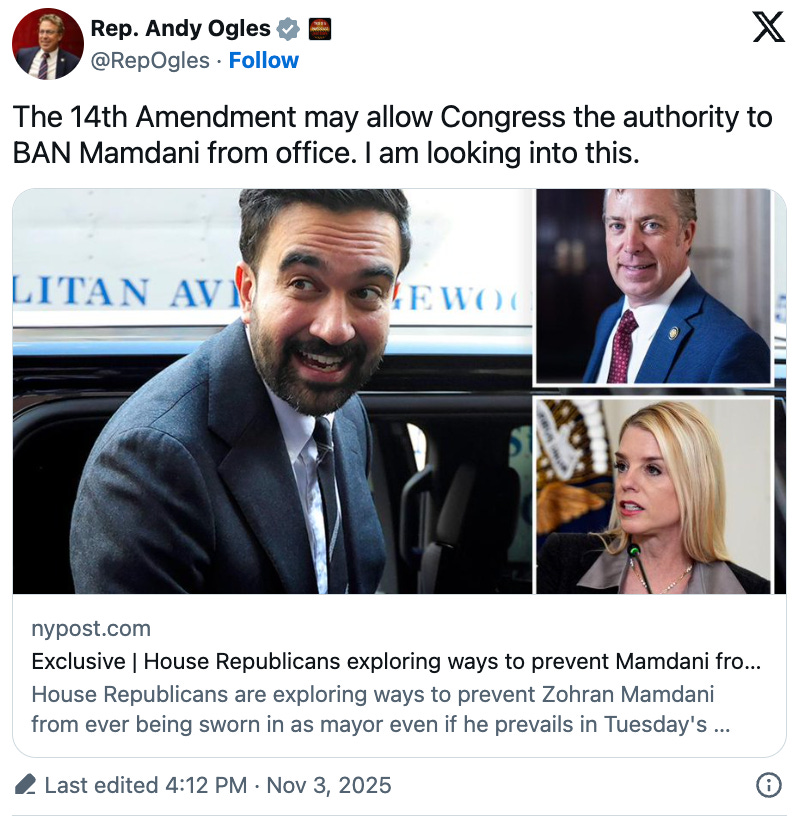Click the tweet text about the 14th Amendment

click(392, 135)
